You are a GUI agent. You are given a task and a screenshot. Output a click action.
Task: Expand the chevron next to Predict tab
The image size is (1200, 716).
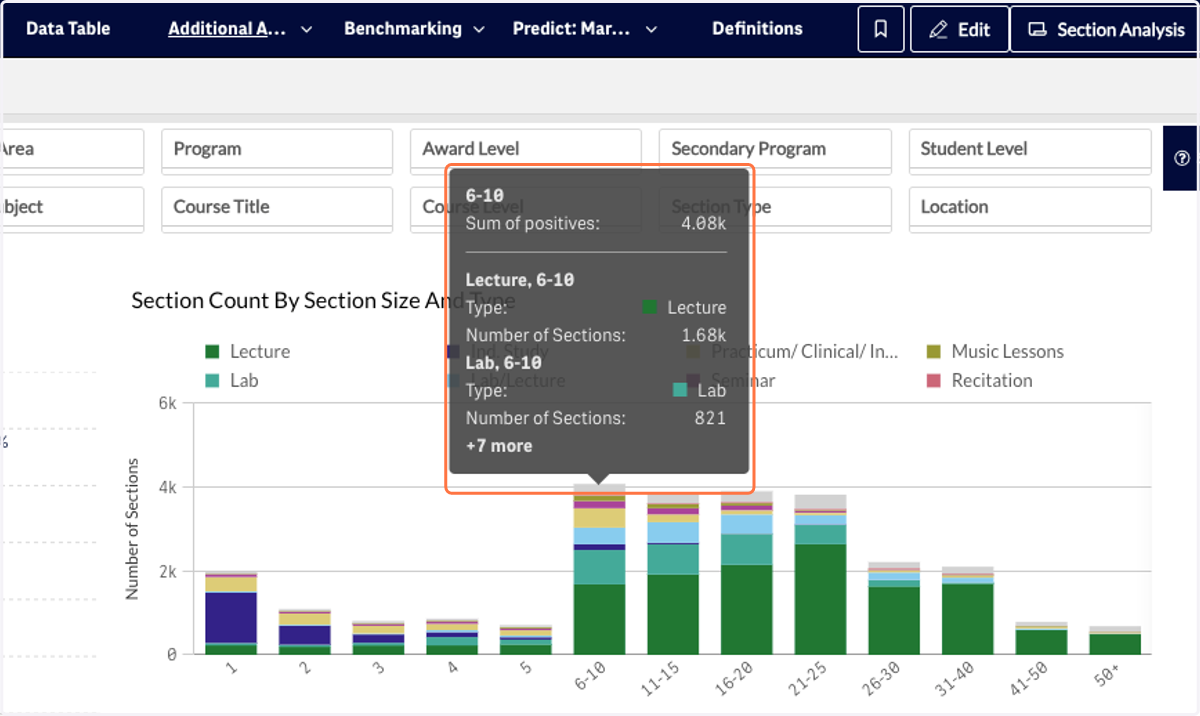(x=652, y=29)
